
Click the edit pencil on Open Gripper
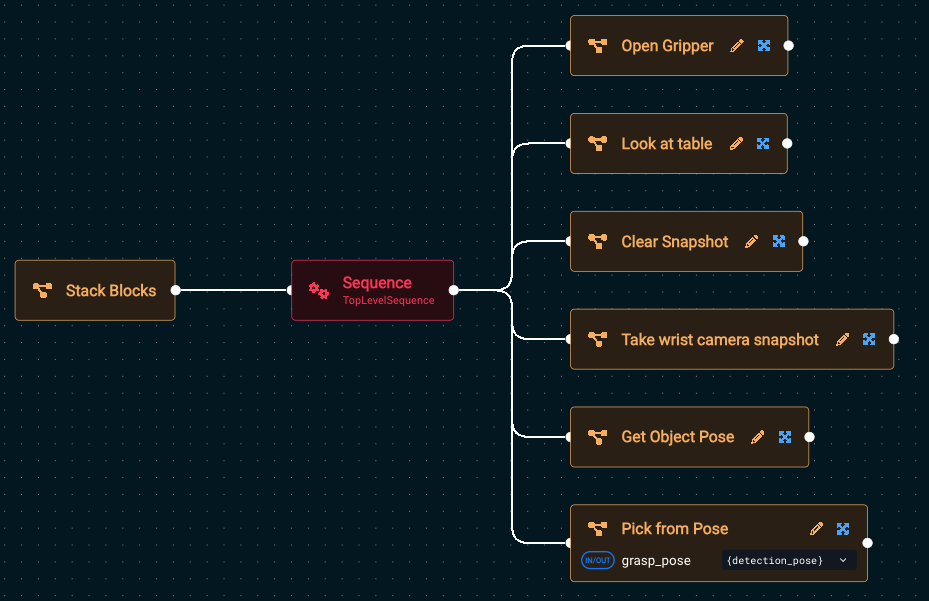(736, 46)
